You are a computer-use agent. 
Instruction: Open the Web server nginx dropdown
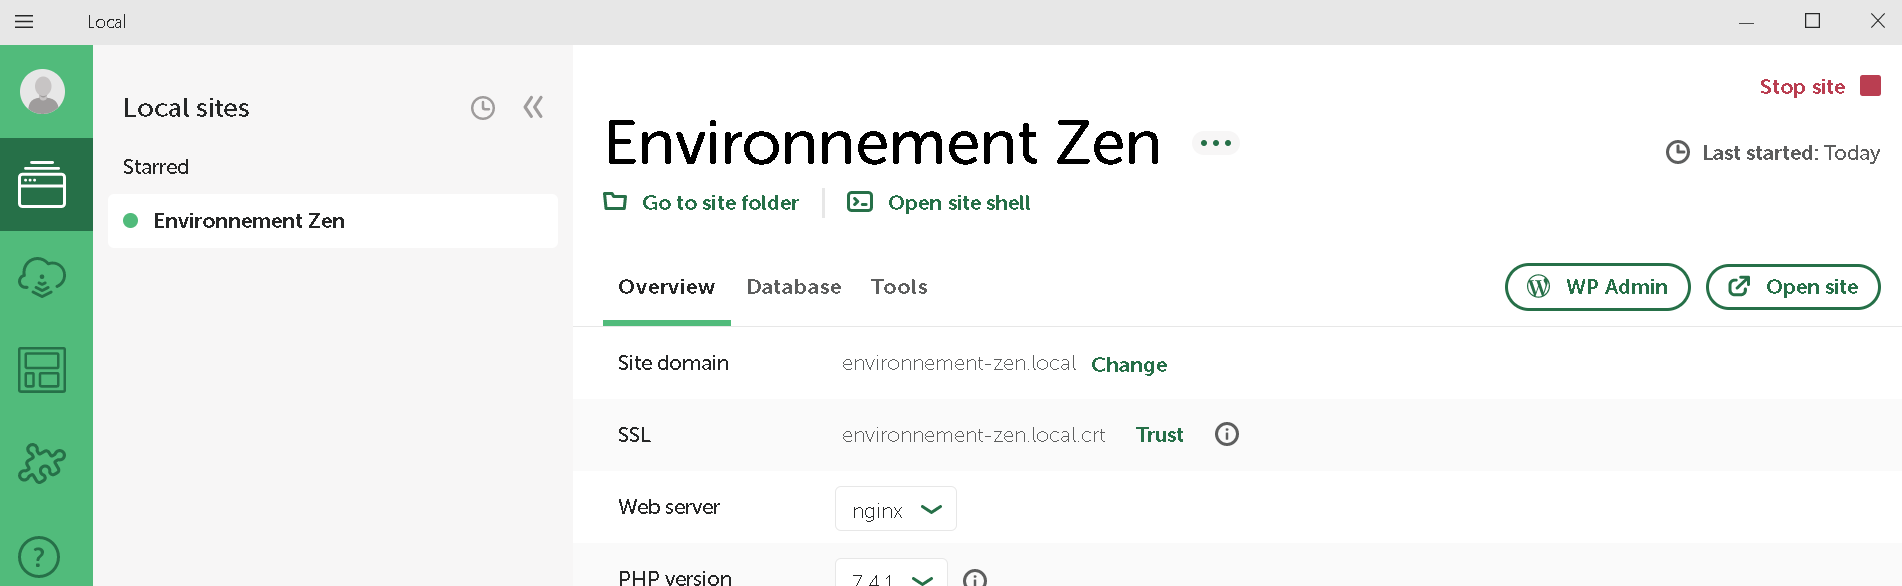click(895, 509)
